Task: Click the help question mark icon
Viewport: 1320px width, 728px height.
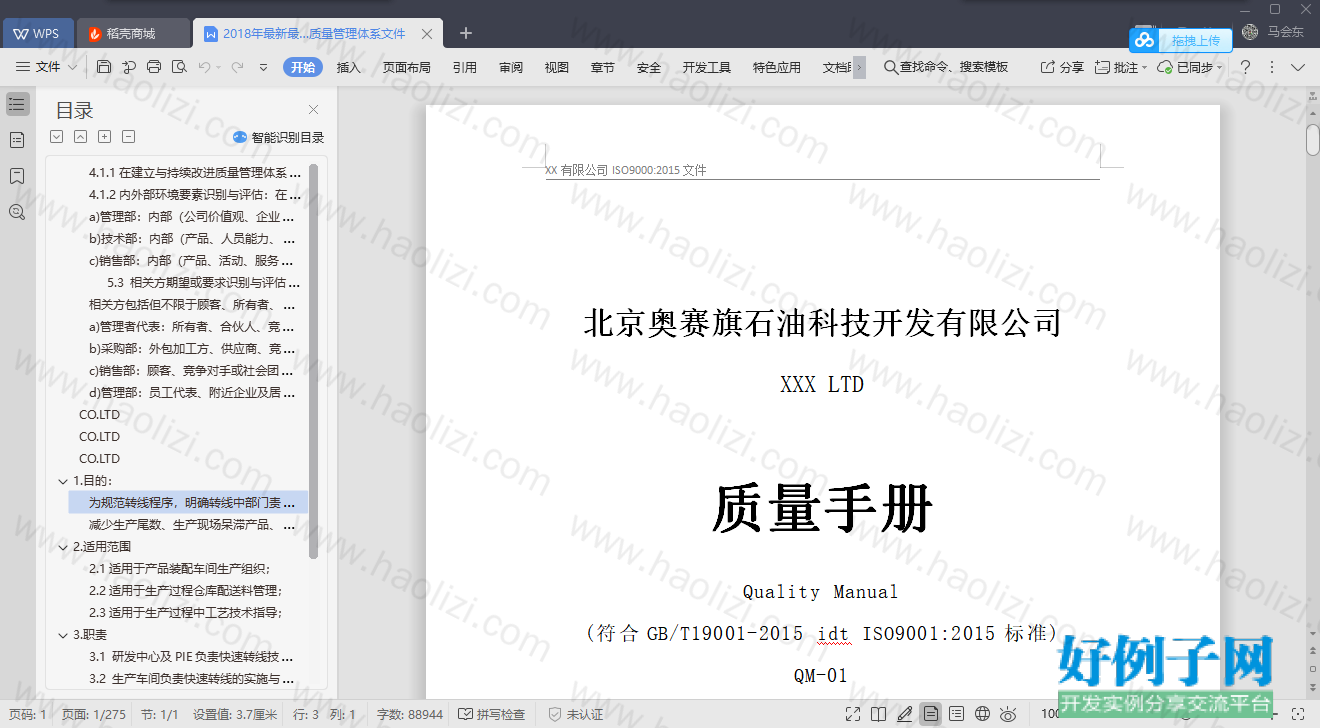Action: 1246,67
